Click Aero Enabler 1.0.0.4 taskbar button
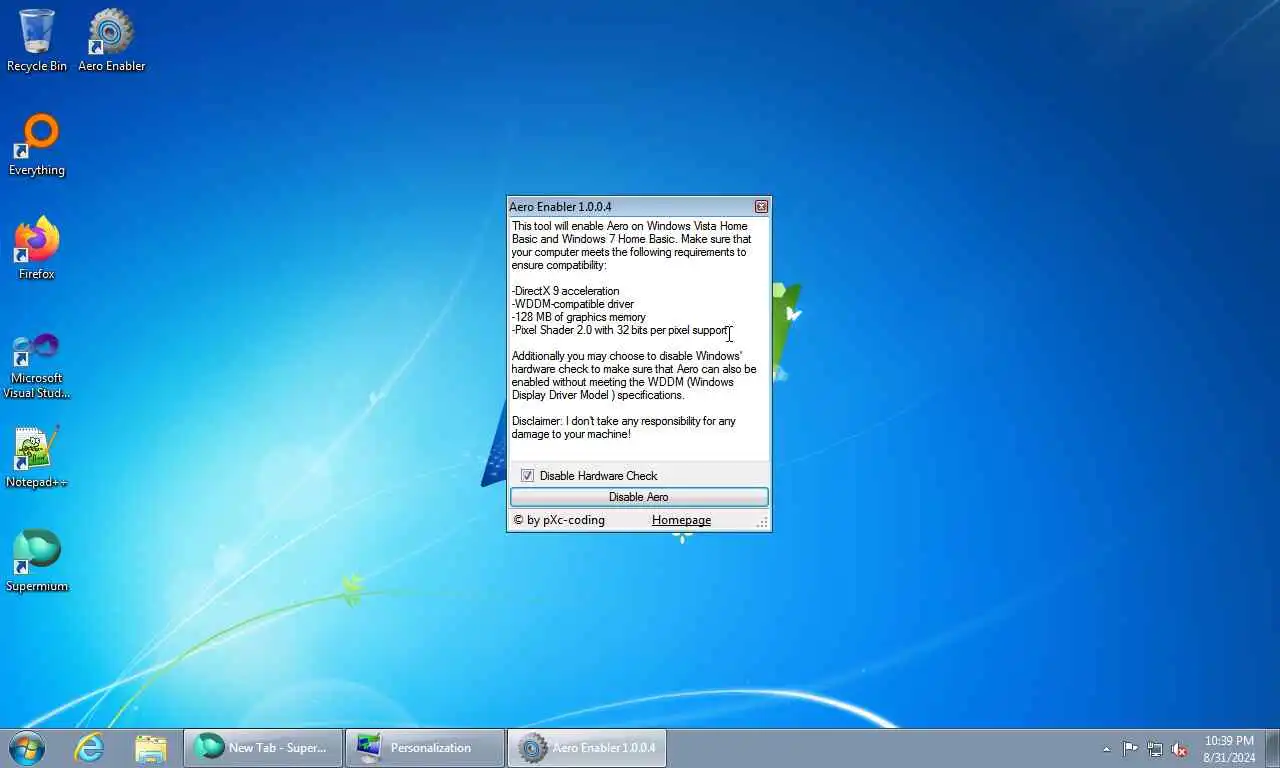The image size is (1280, 768). click(x=587, y=747)
